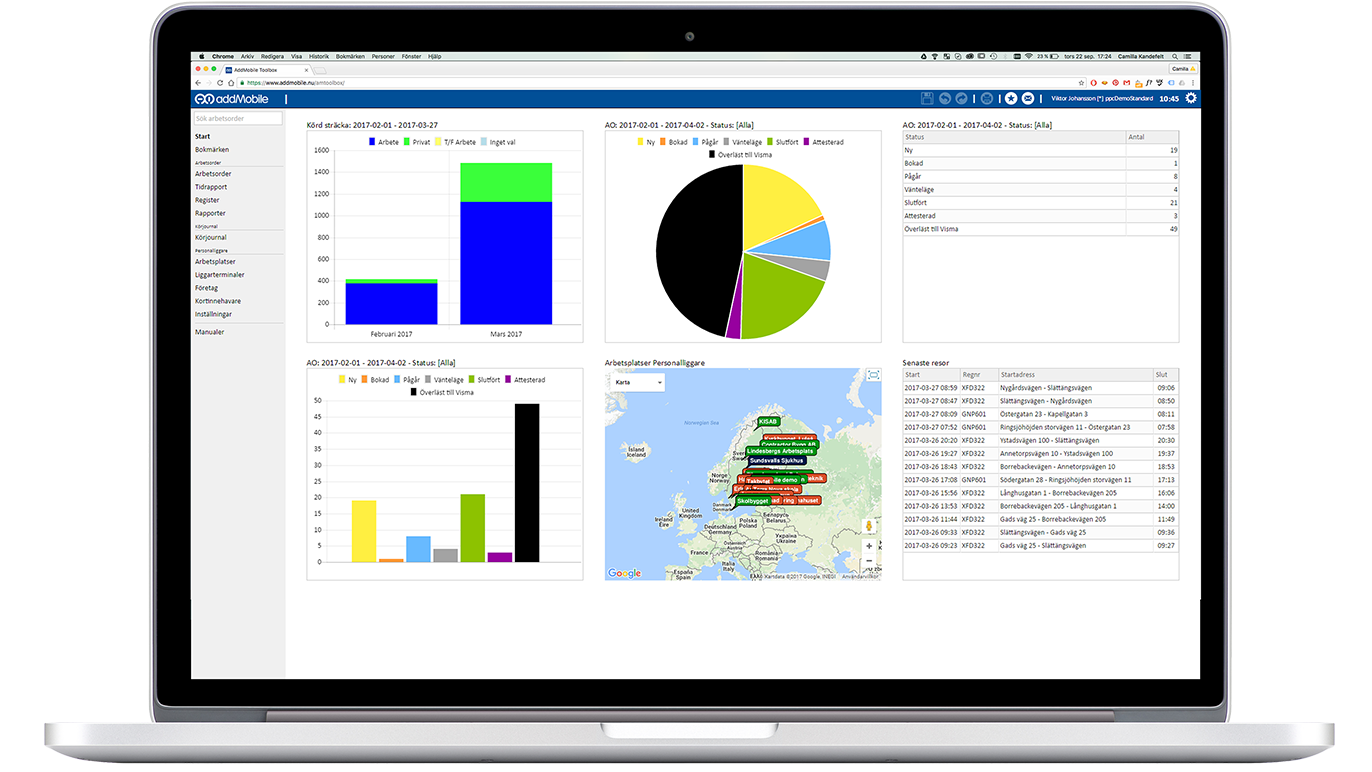The image size is (1372, 772).
Task: Toggle Inget val legend item
Action: tap(498, 142)
